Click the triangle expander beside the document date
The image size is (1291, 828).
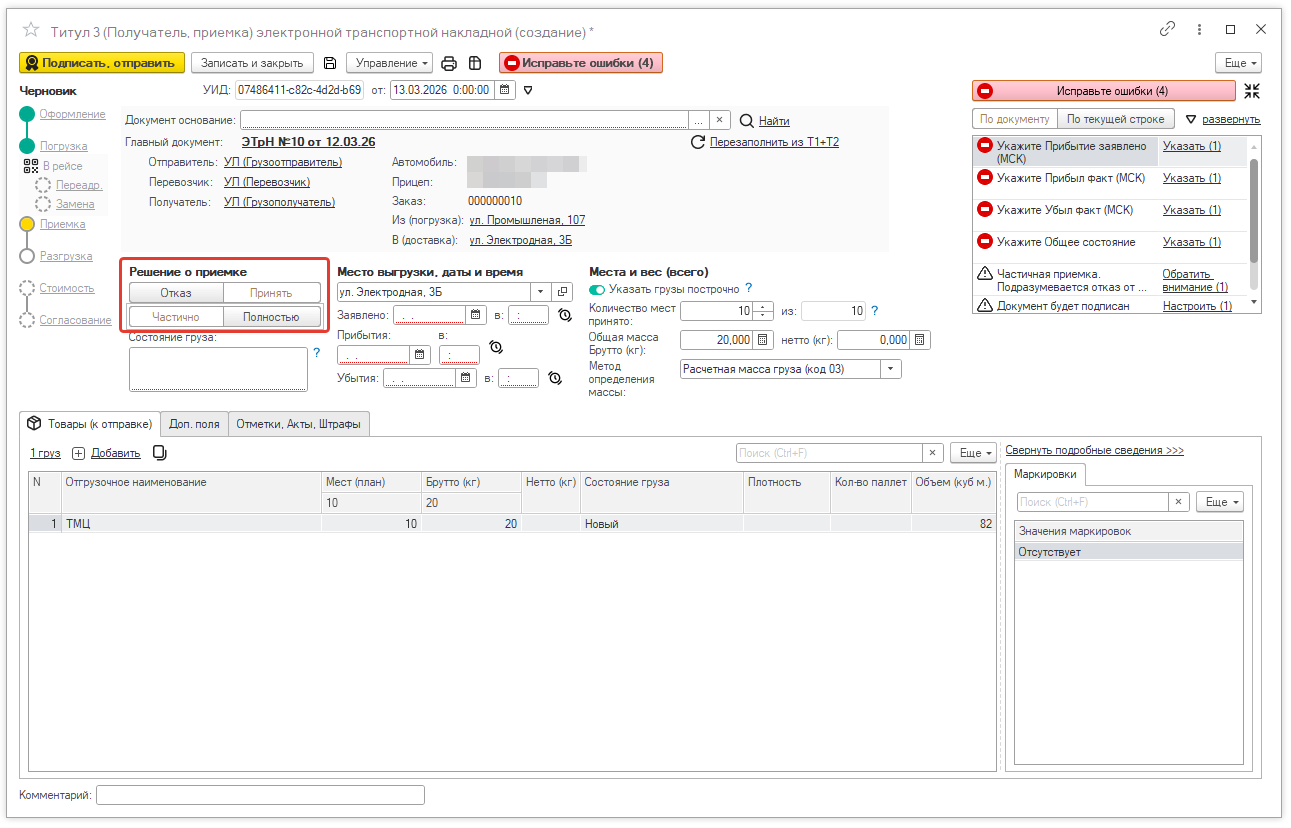[x=528, y=90]
